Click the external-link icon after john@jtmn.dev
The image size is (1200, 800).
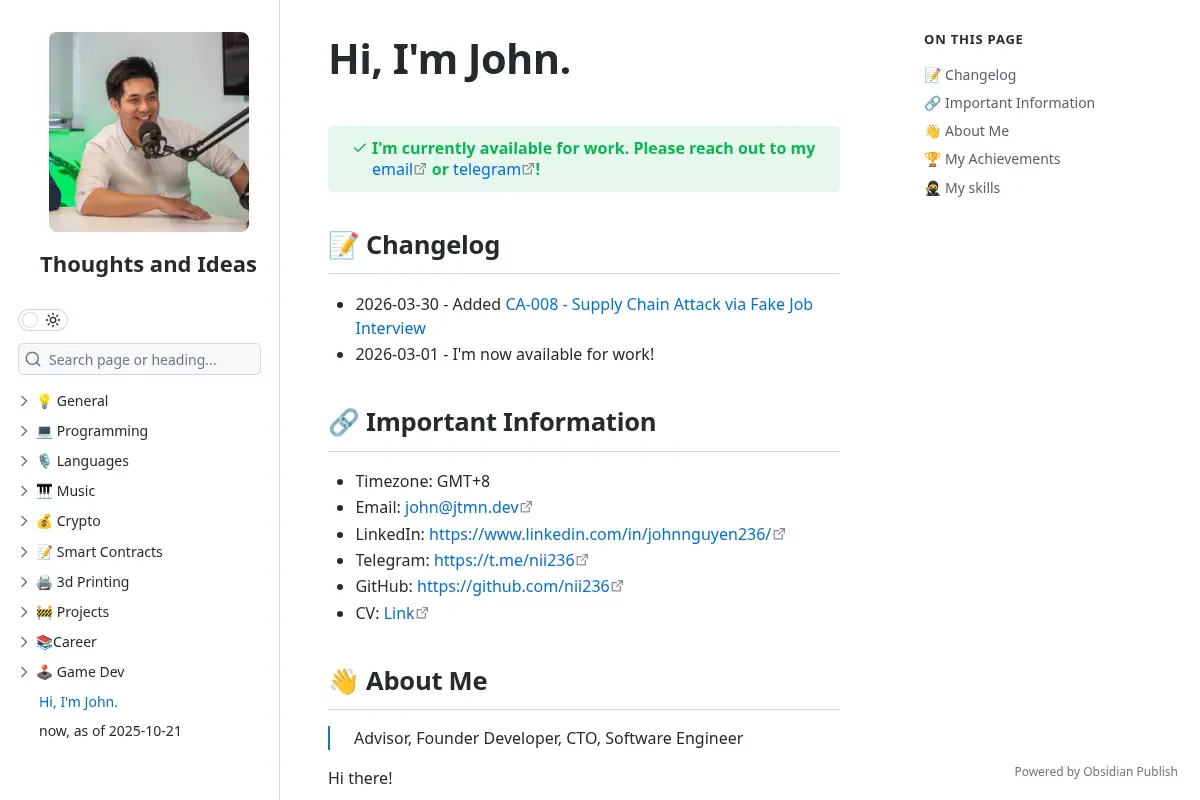point(527,507)
